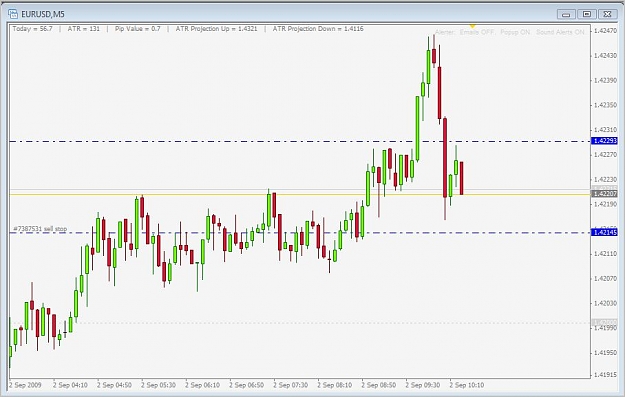Screen dimensions: 625x397
Task: Click the '2 Sep 08:10' time label
Action: 334,385
